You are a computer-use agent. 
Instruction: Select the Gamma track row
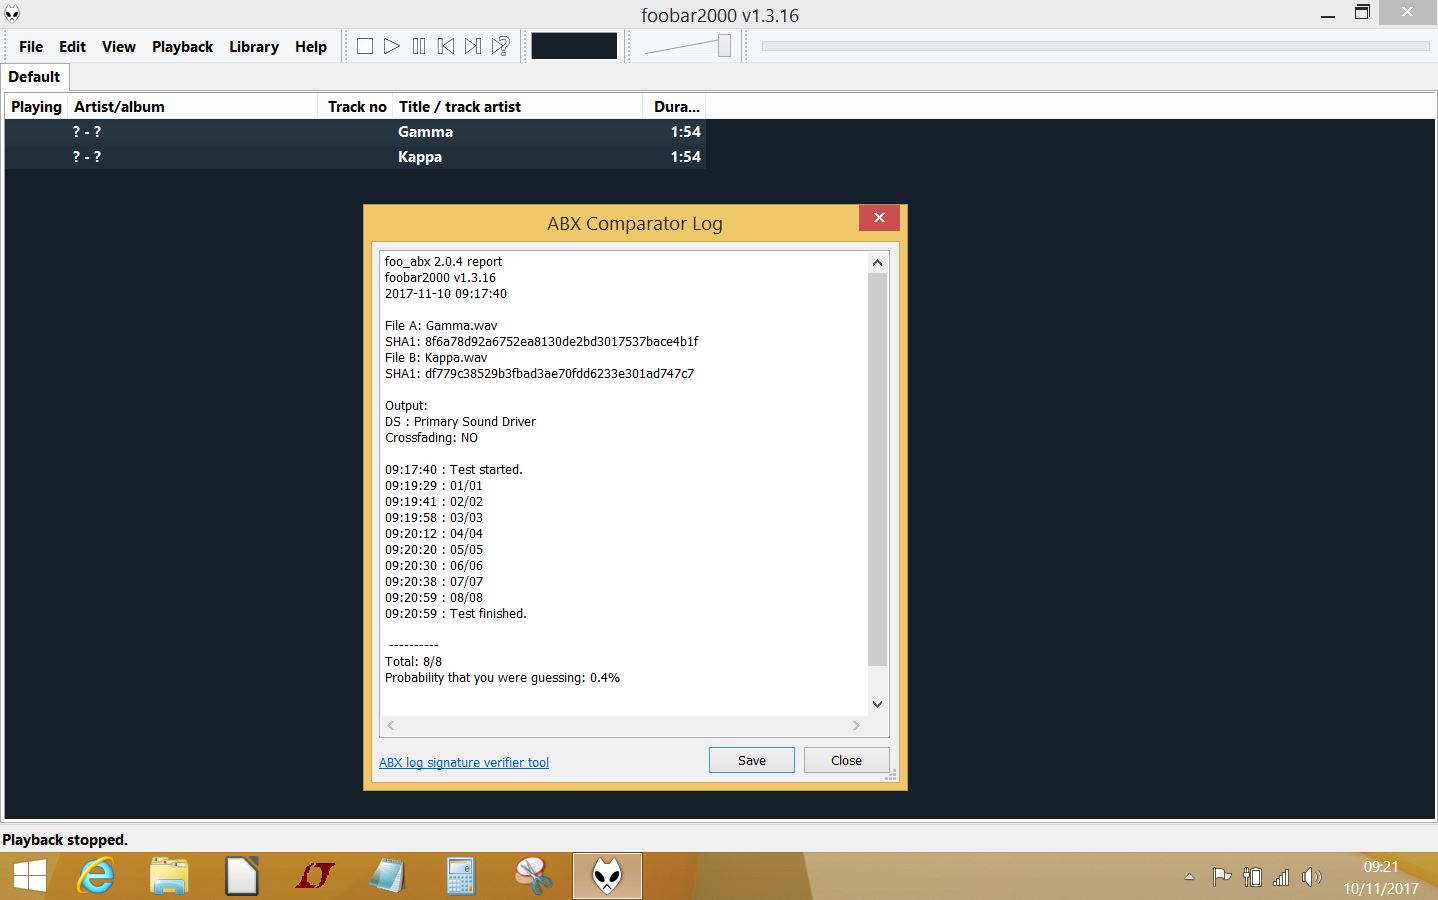355,132
